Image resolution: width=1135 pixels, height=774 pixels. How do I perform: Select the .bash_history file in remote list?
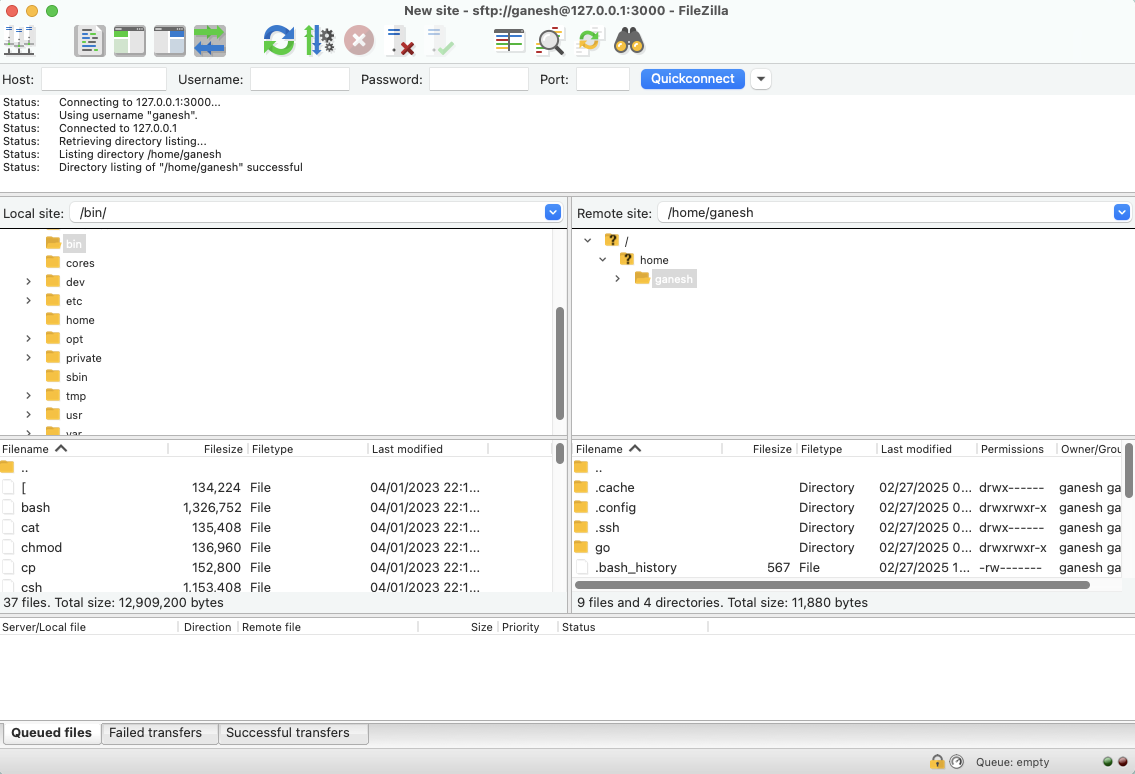click(x=848, y=568)
